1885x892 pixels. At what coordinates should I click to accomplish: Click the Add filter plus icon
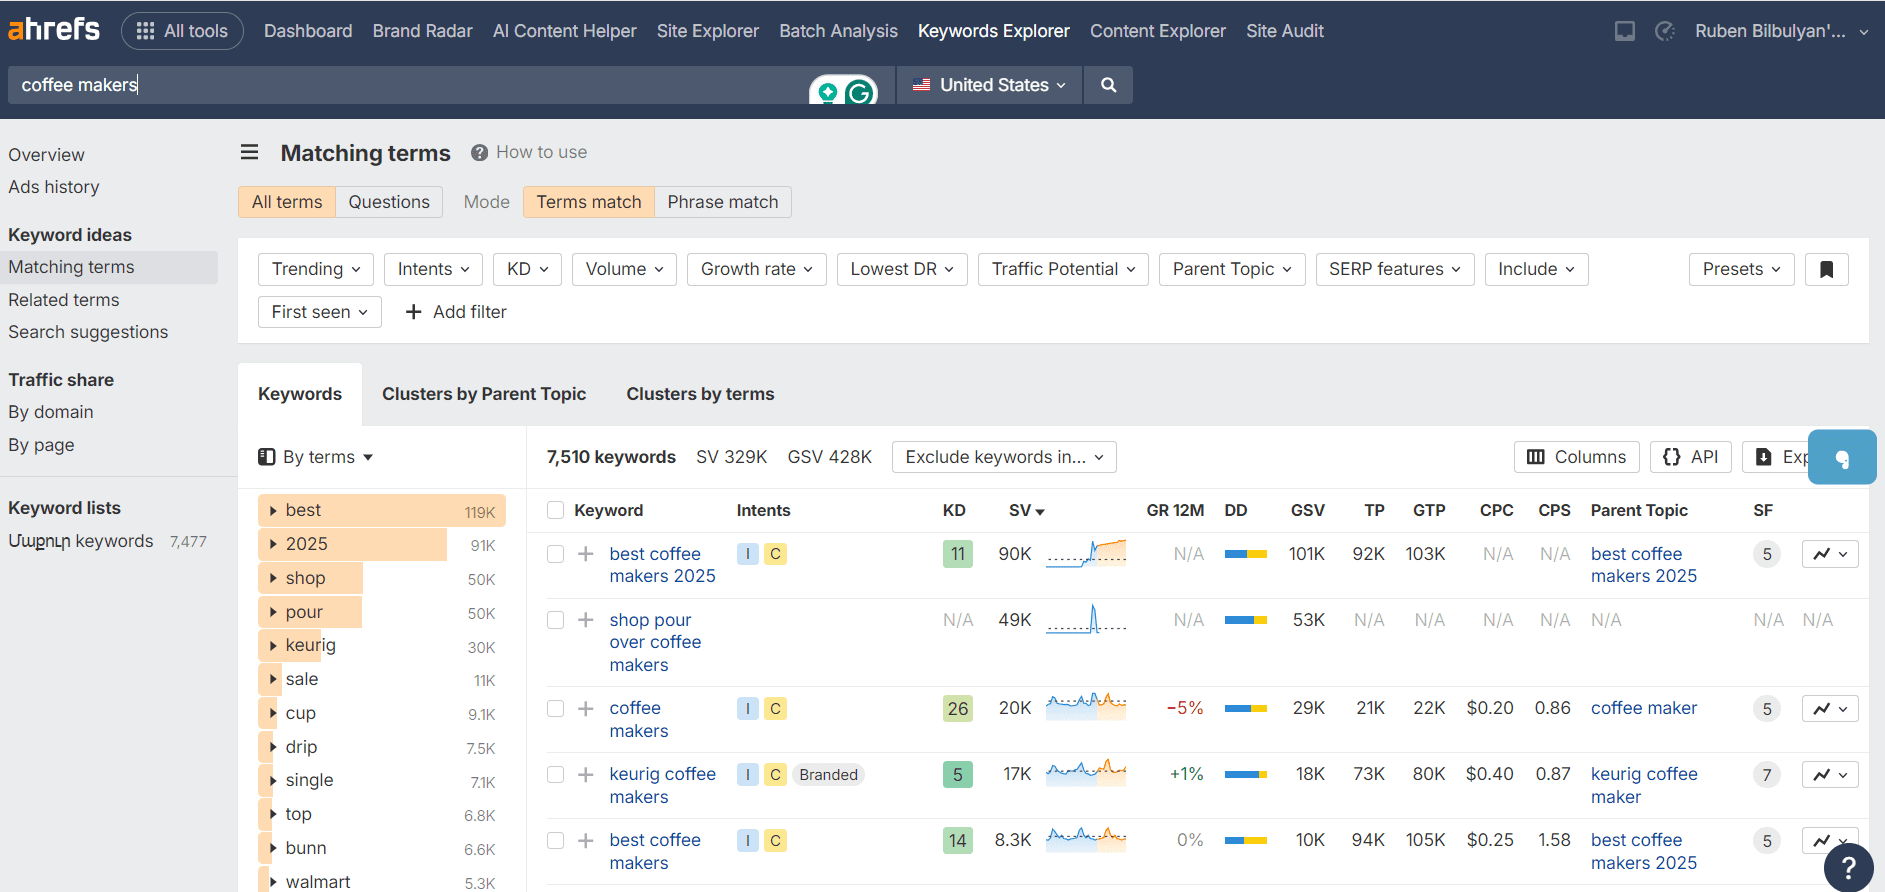point(413,312)
